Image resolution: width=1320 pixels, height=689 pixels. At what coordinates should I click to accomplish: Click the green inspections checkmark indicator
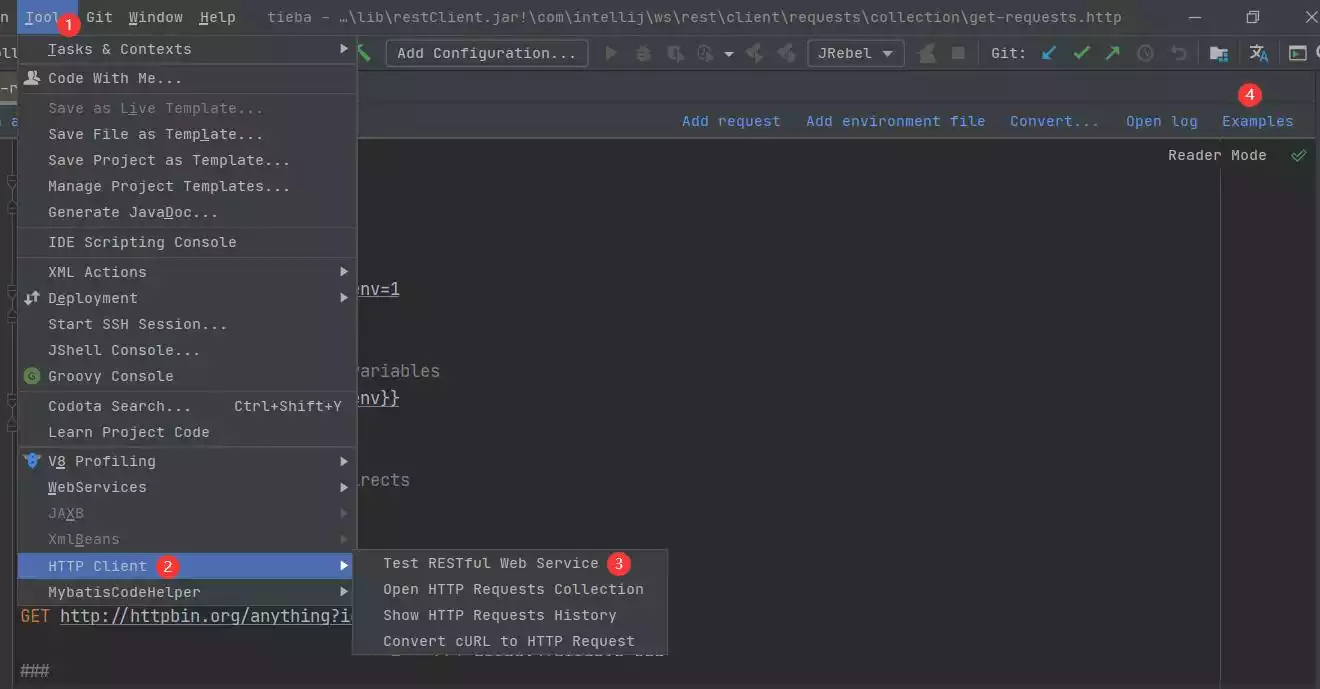click(1299, 155)
